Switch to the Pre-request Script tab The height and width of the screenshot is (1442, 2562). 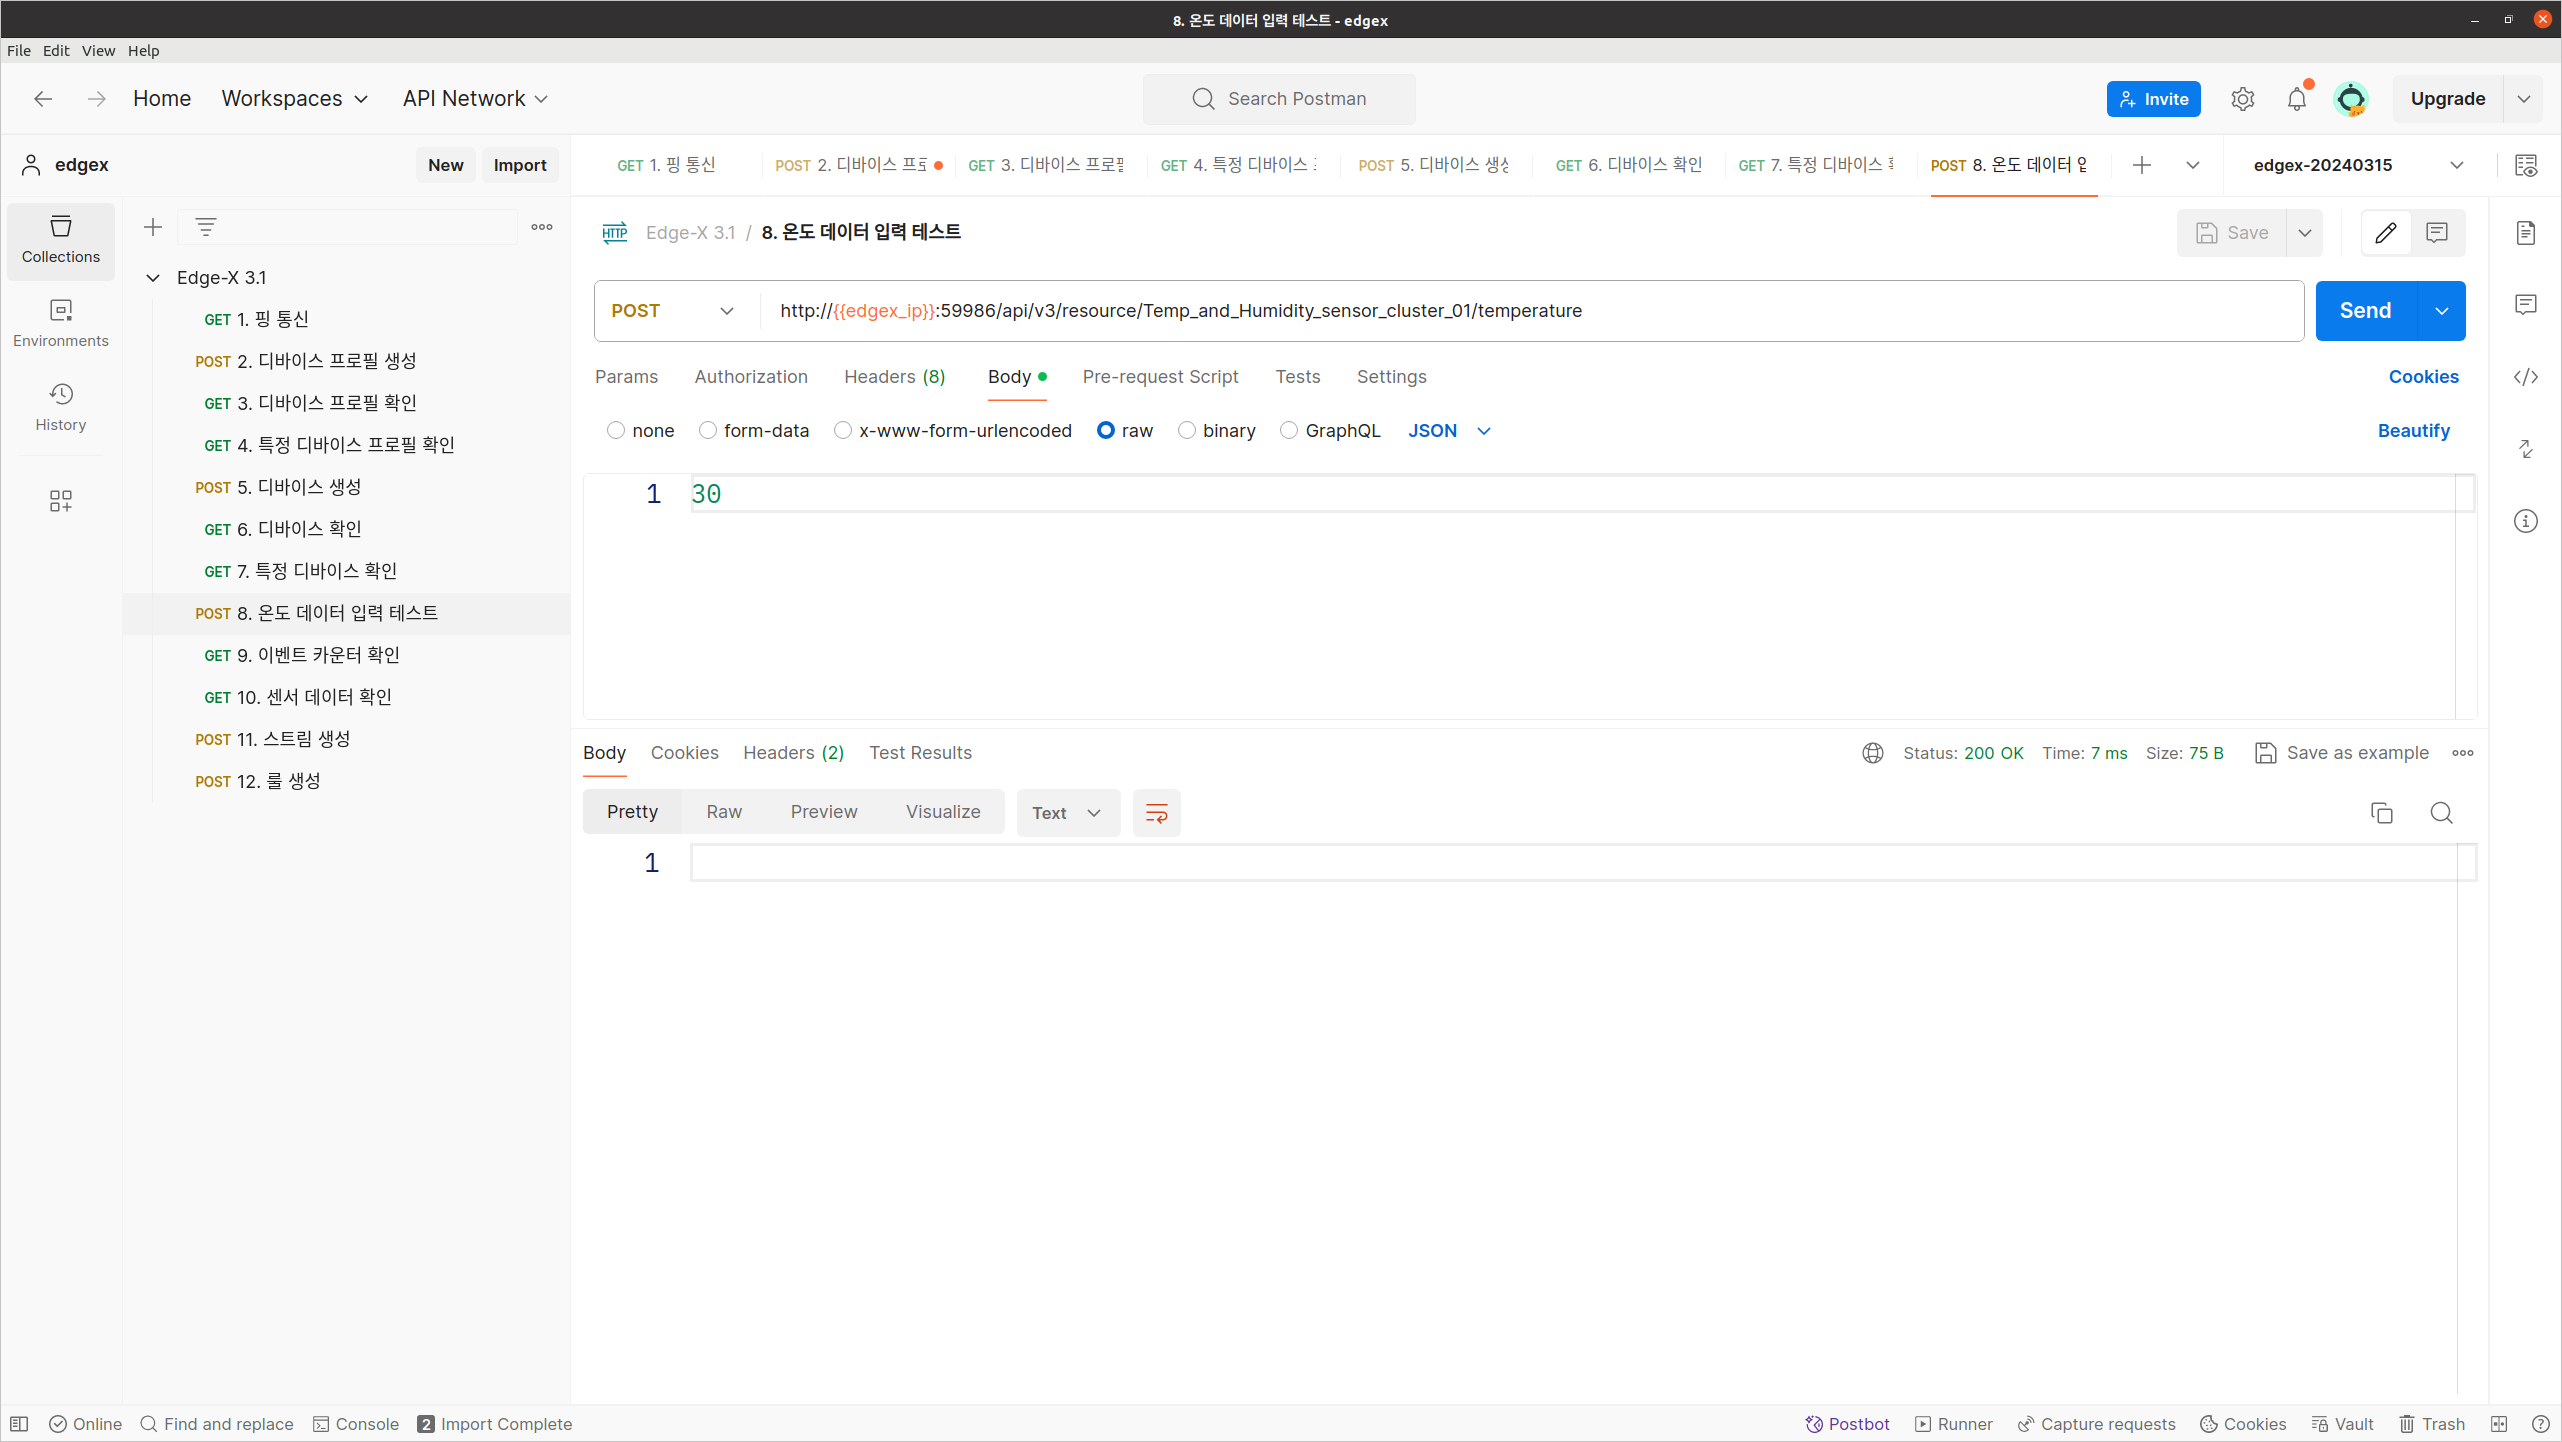[x=1161, y=377]
